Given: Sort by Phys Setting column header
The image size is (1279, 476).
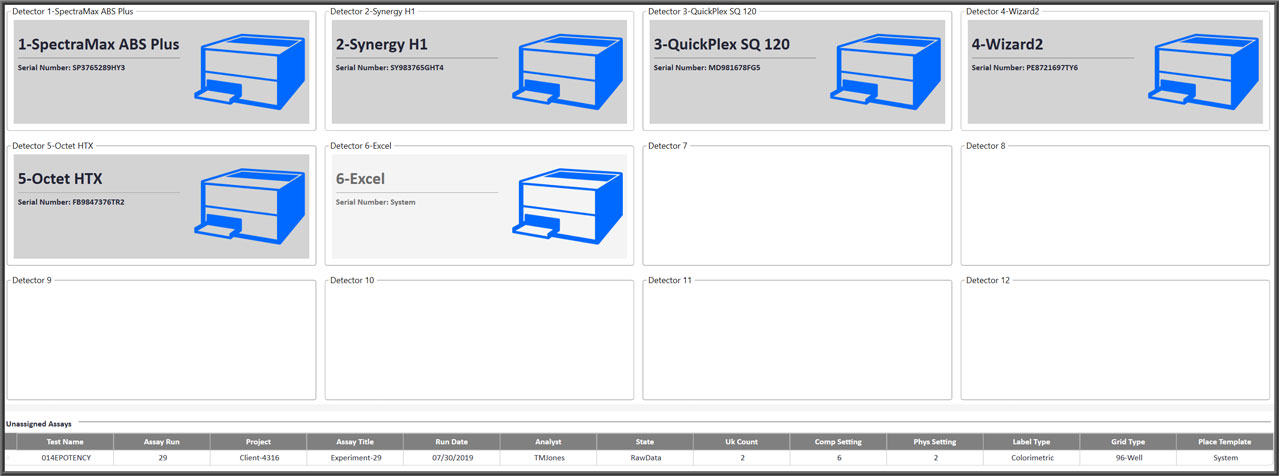Looking at the screenshot, I should tap(935, 441).
